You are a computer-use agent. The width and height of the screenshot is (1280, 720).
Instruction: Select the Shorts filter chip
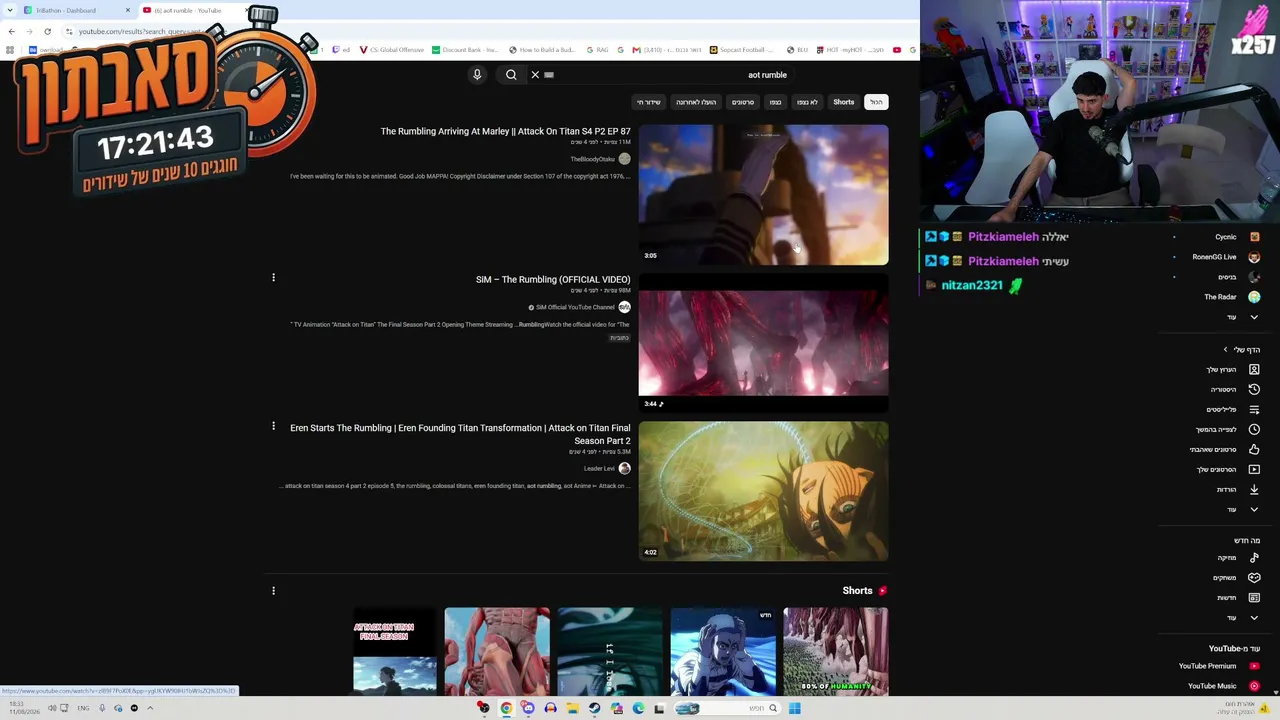[844, 102]
